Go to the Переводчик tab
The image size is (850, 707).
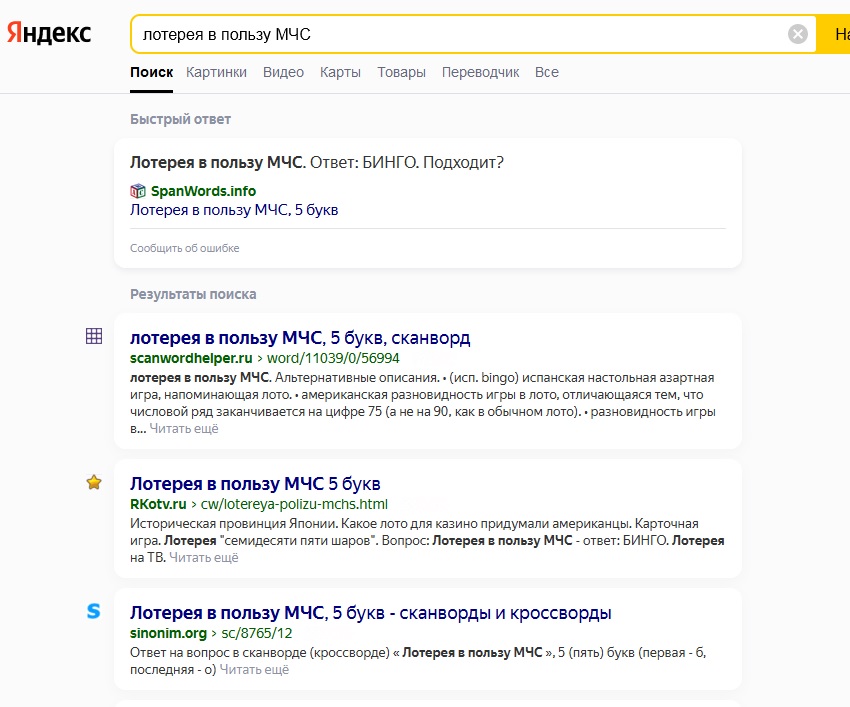click(480, 72)
